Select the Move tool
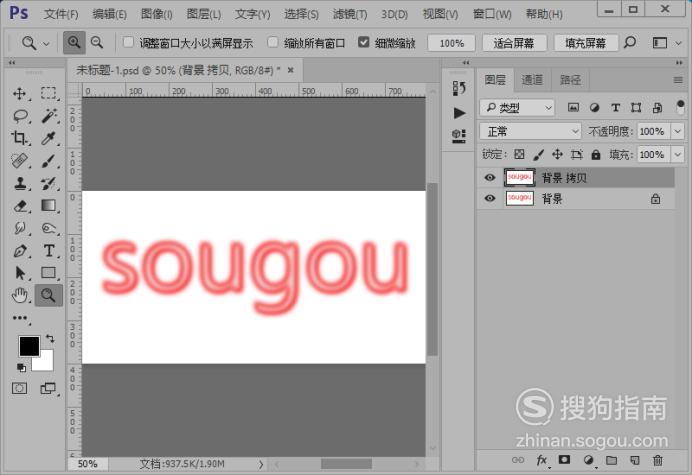 [x=19, y=94]
